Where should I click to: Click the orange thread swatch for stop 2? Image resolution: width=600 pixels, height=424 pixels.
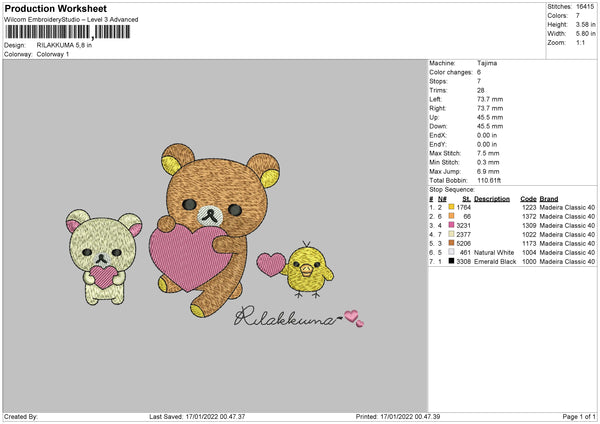452,216
